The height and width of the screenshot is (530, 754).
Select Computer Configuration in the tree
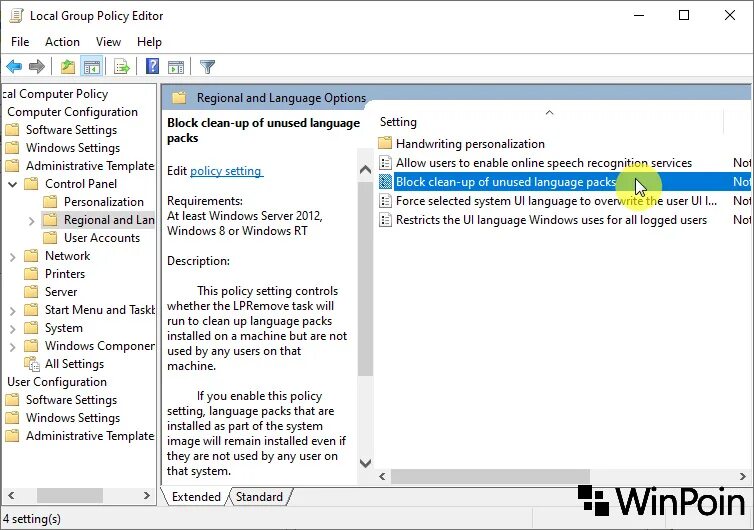72,112
